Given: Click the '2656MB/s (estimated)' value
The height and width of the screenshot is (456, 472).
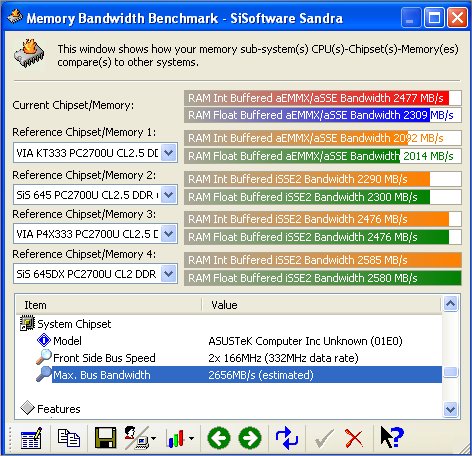Looking at the screenshot, I should 261,375.
